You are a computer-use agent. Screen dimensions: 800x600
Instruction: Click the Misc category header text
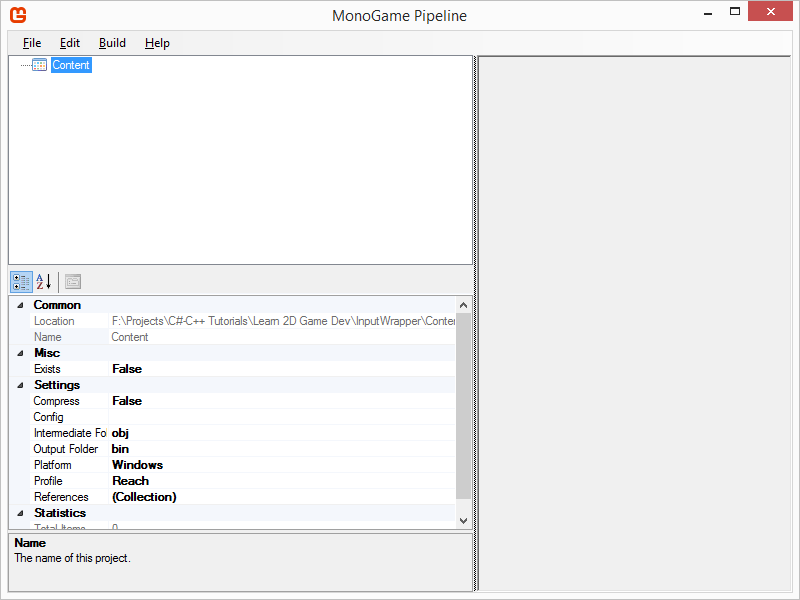pos(47,353)
